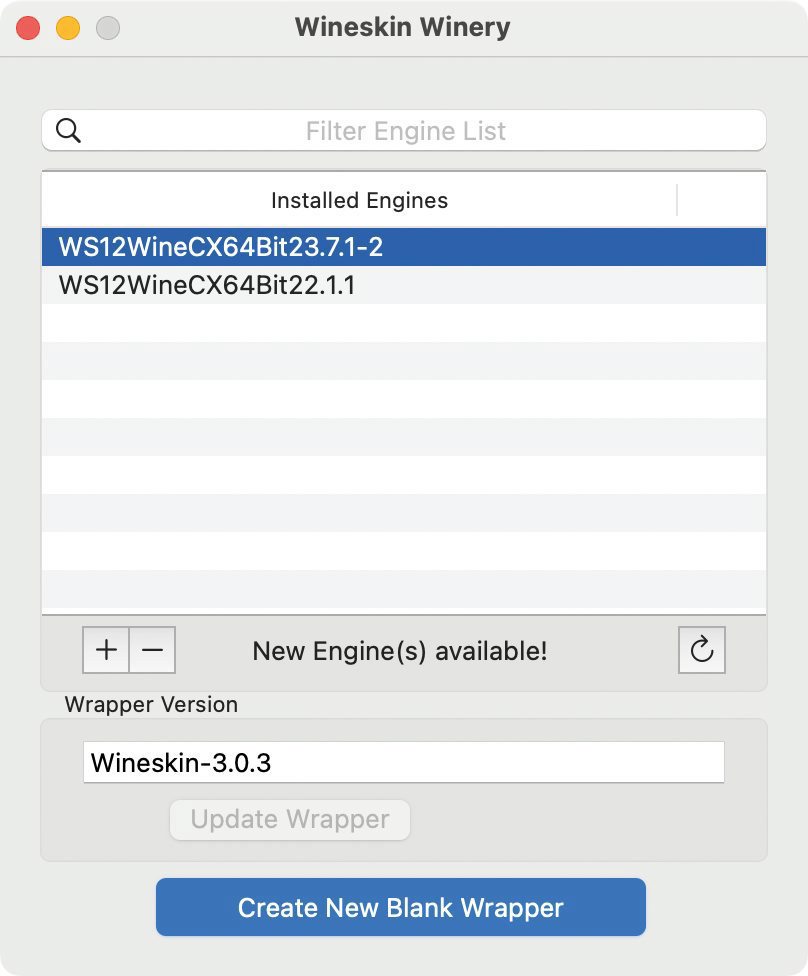Viewport: 808px width, 976px height.
Task: Click the plus icon to add engine
Action: click(x=106, y=650)
